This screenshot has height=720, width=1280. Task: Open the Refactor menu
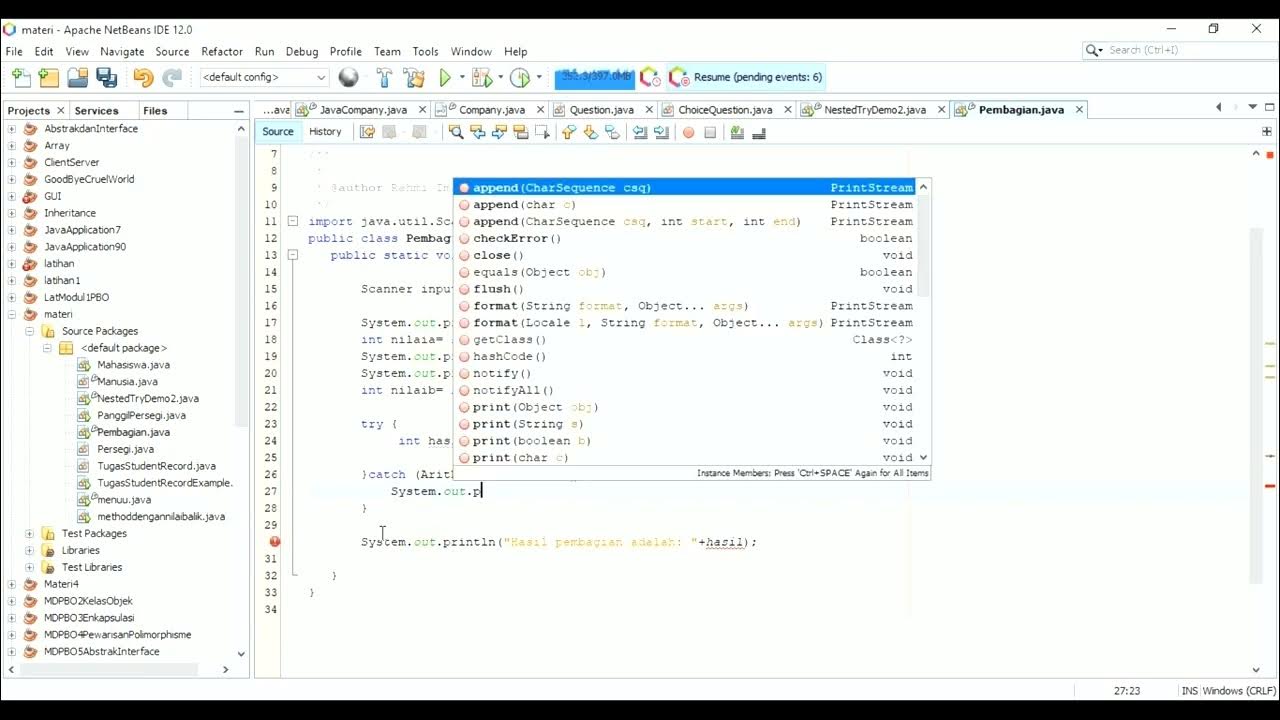pos(222,51)
